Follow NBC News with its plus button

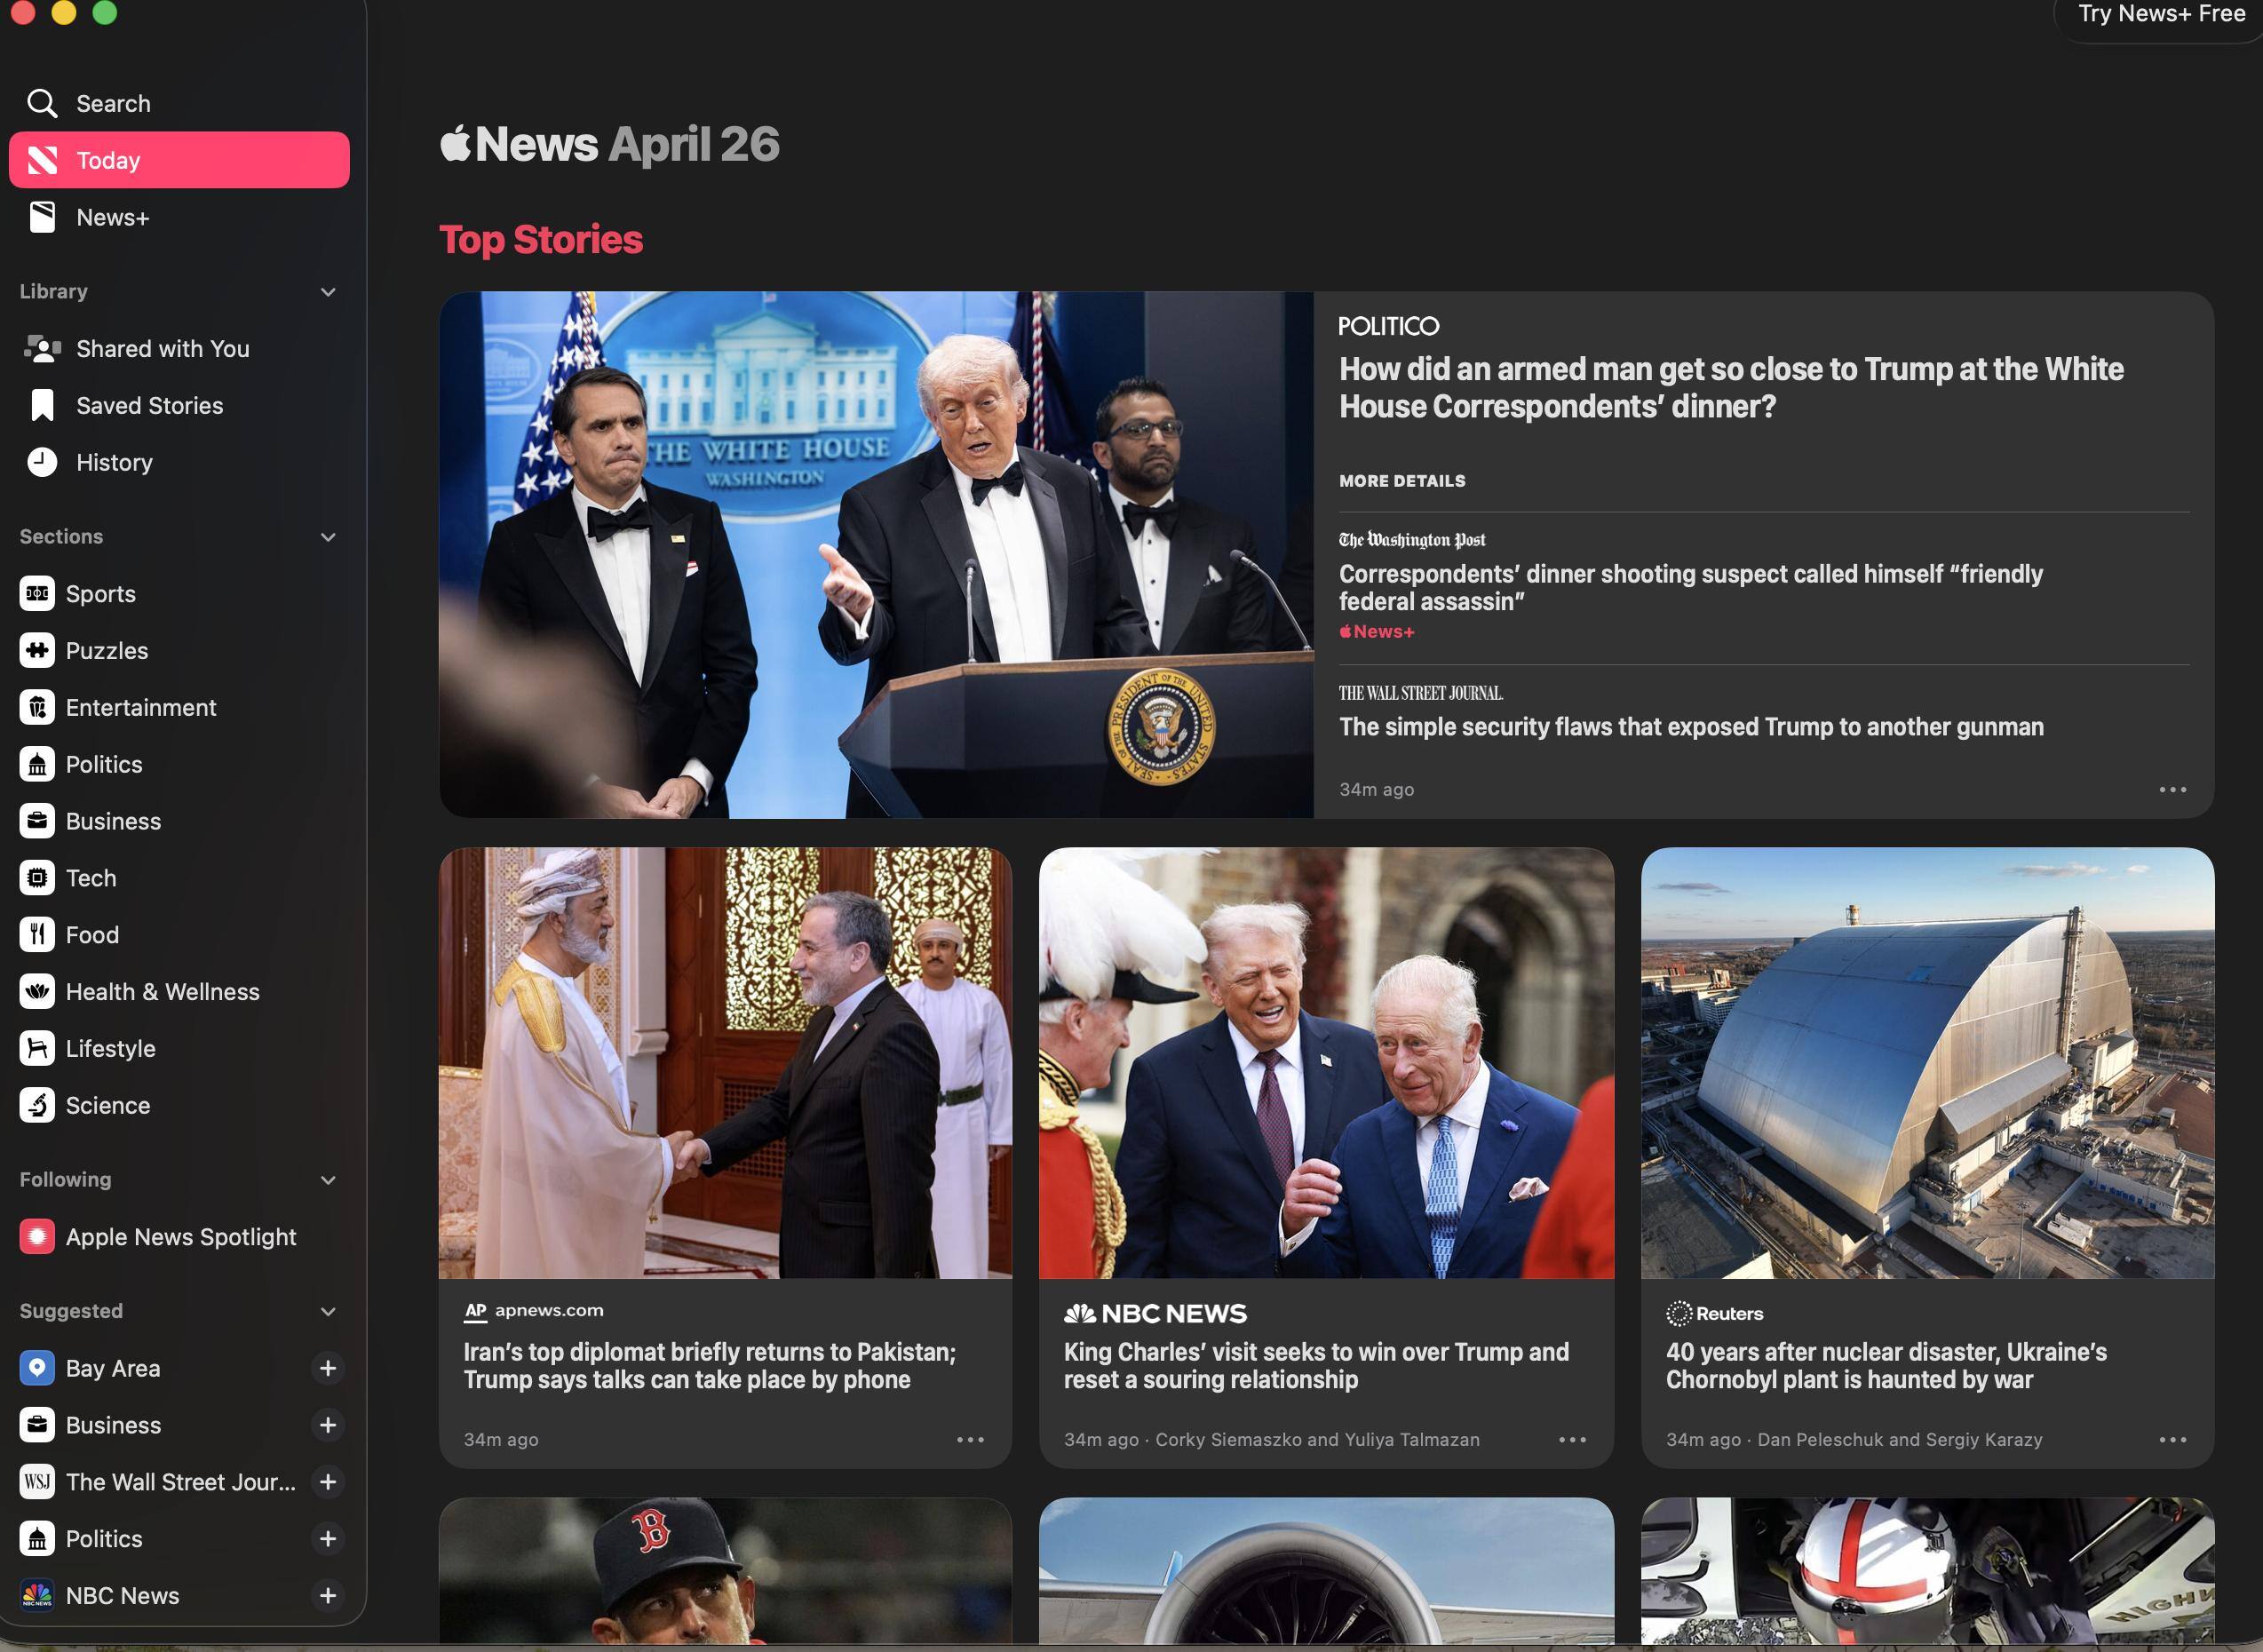[327, 1596]
